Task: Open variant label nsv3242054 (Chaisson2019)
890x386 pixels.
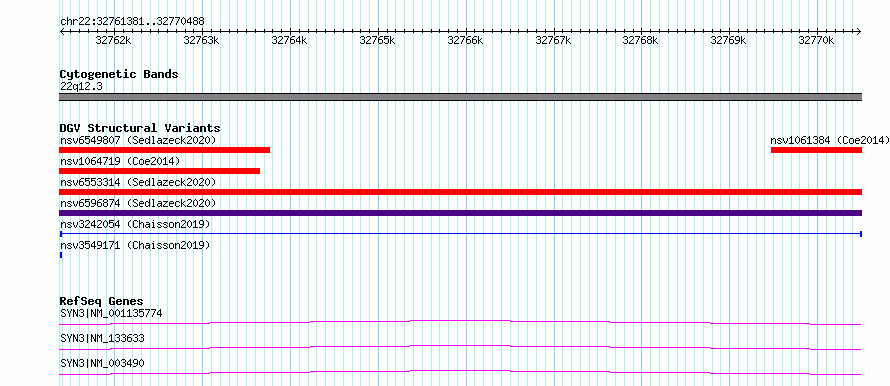Action: click(x=135, y=225)
